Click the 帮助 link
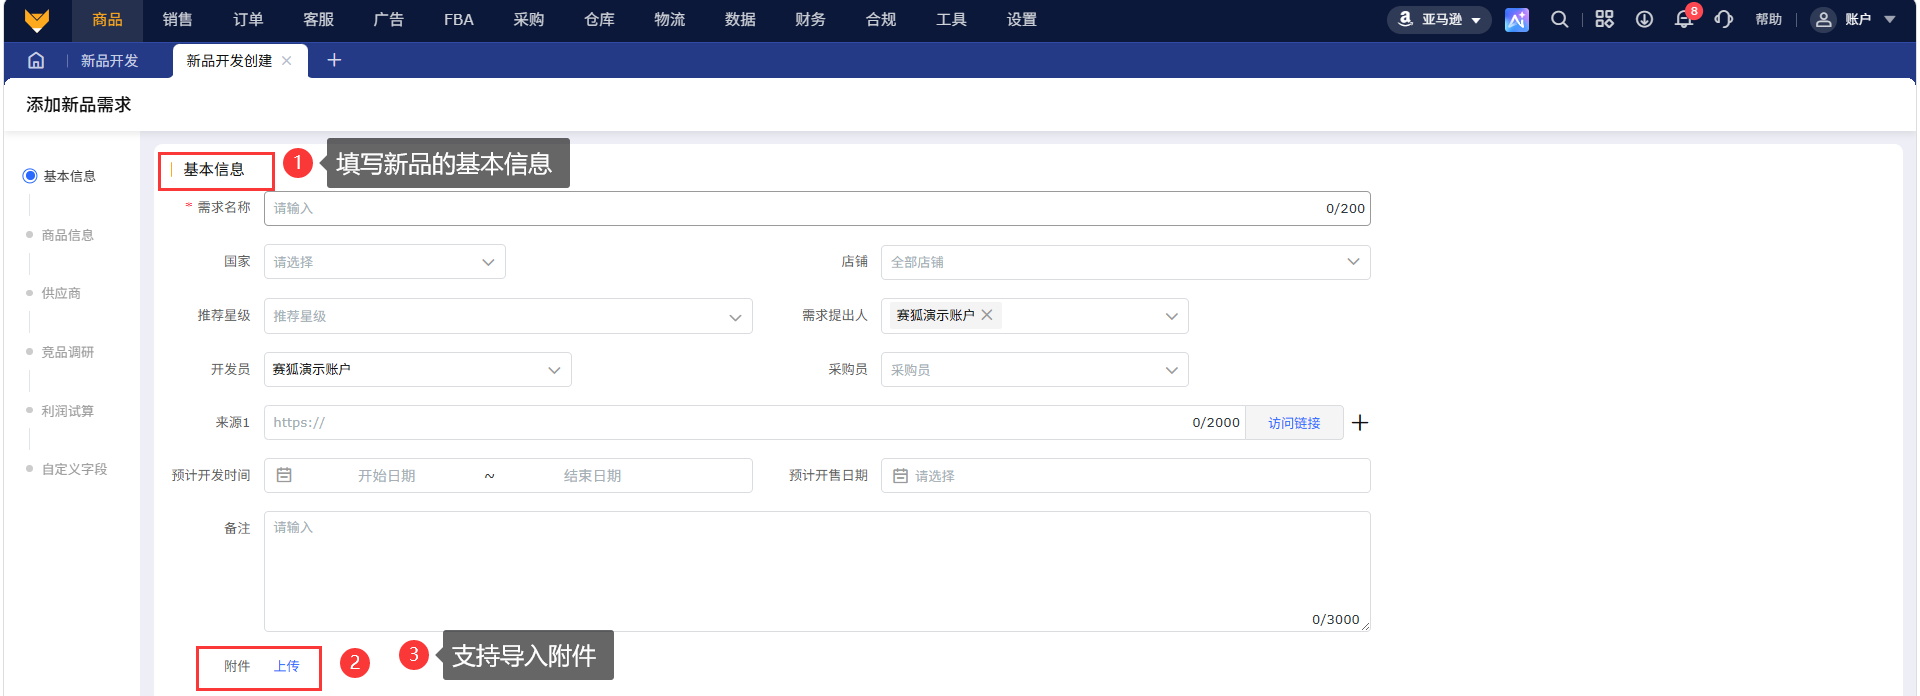1920x696 pixels. coord(1768,20)
